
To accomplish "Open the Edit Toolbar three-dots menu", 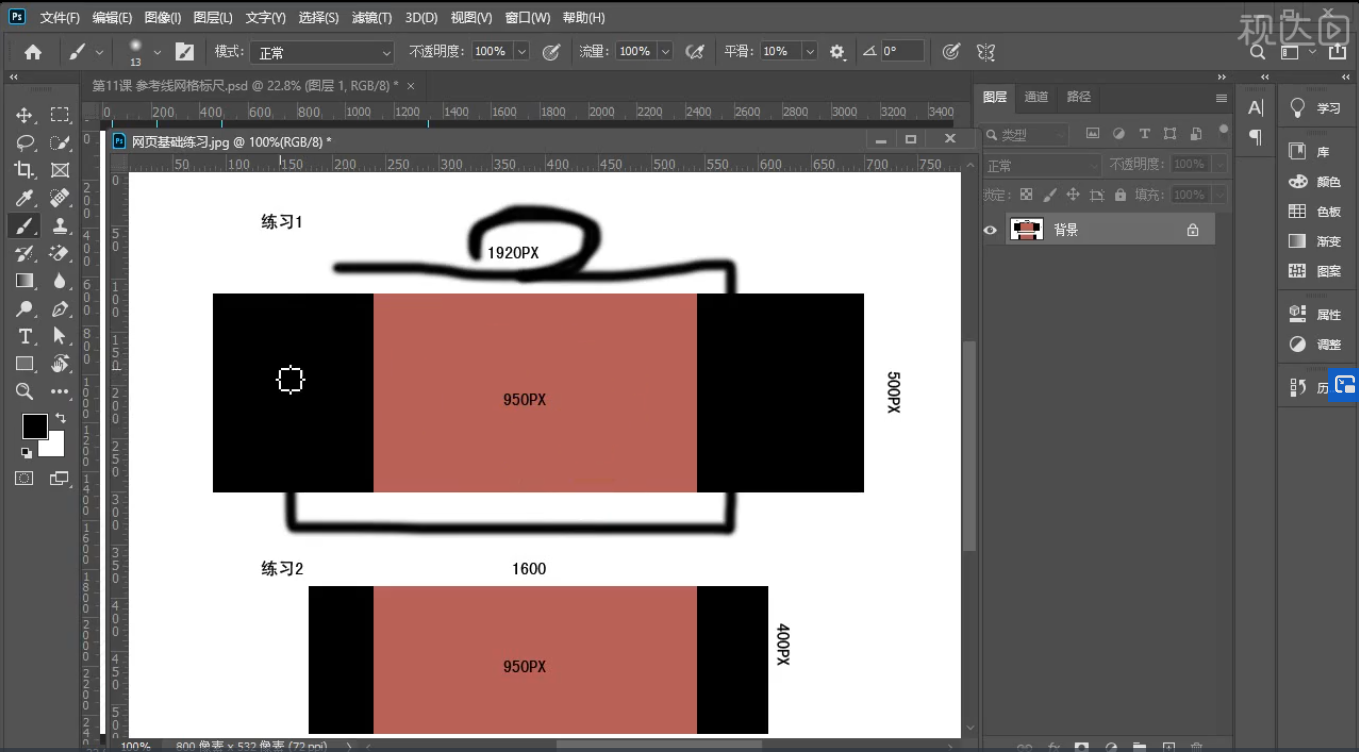I will (x=60, y=392).
